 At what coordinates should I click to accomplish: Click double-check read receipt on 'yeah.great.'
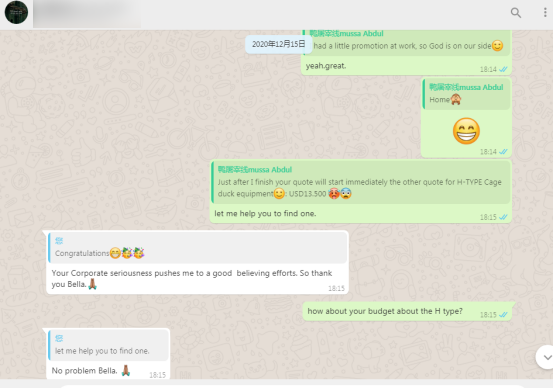tap(503, 69)
